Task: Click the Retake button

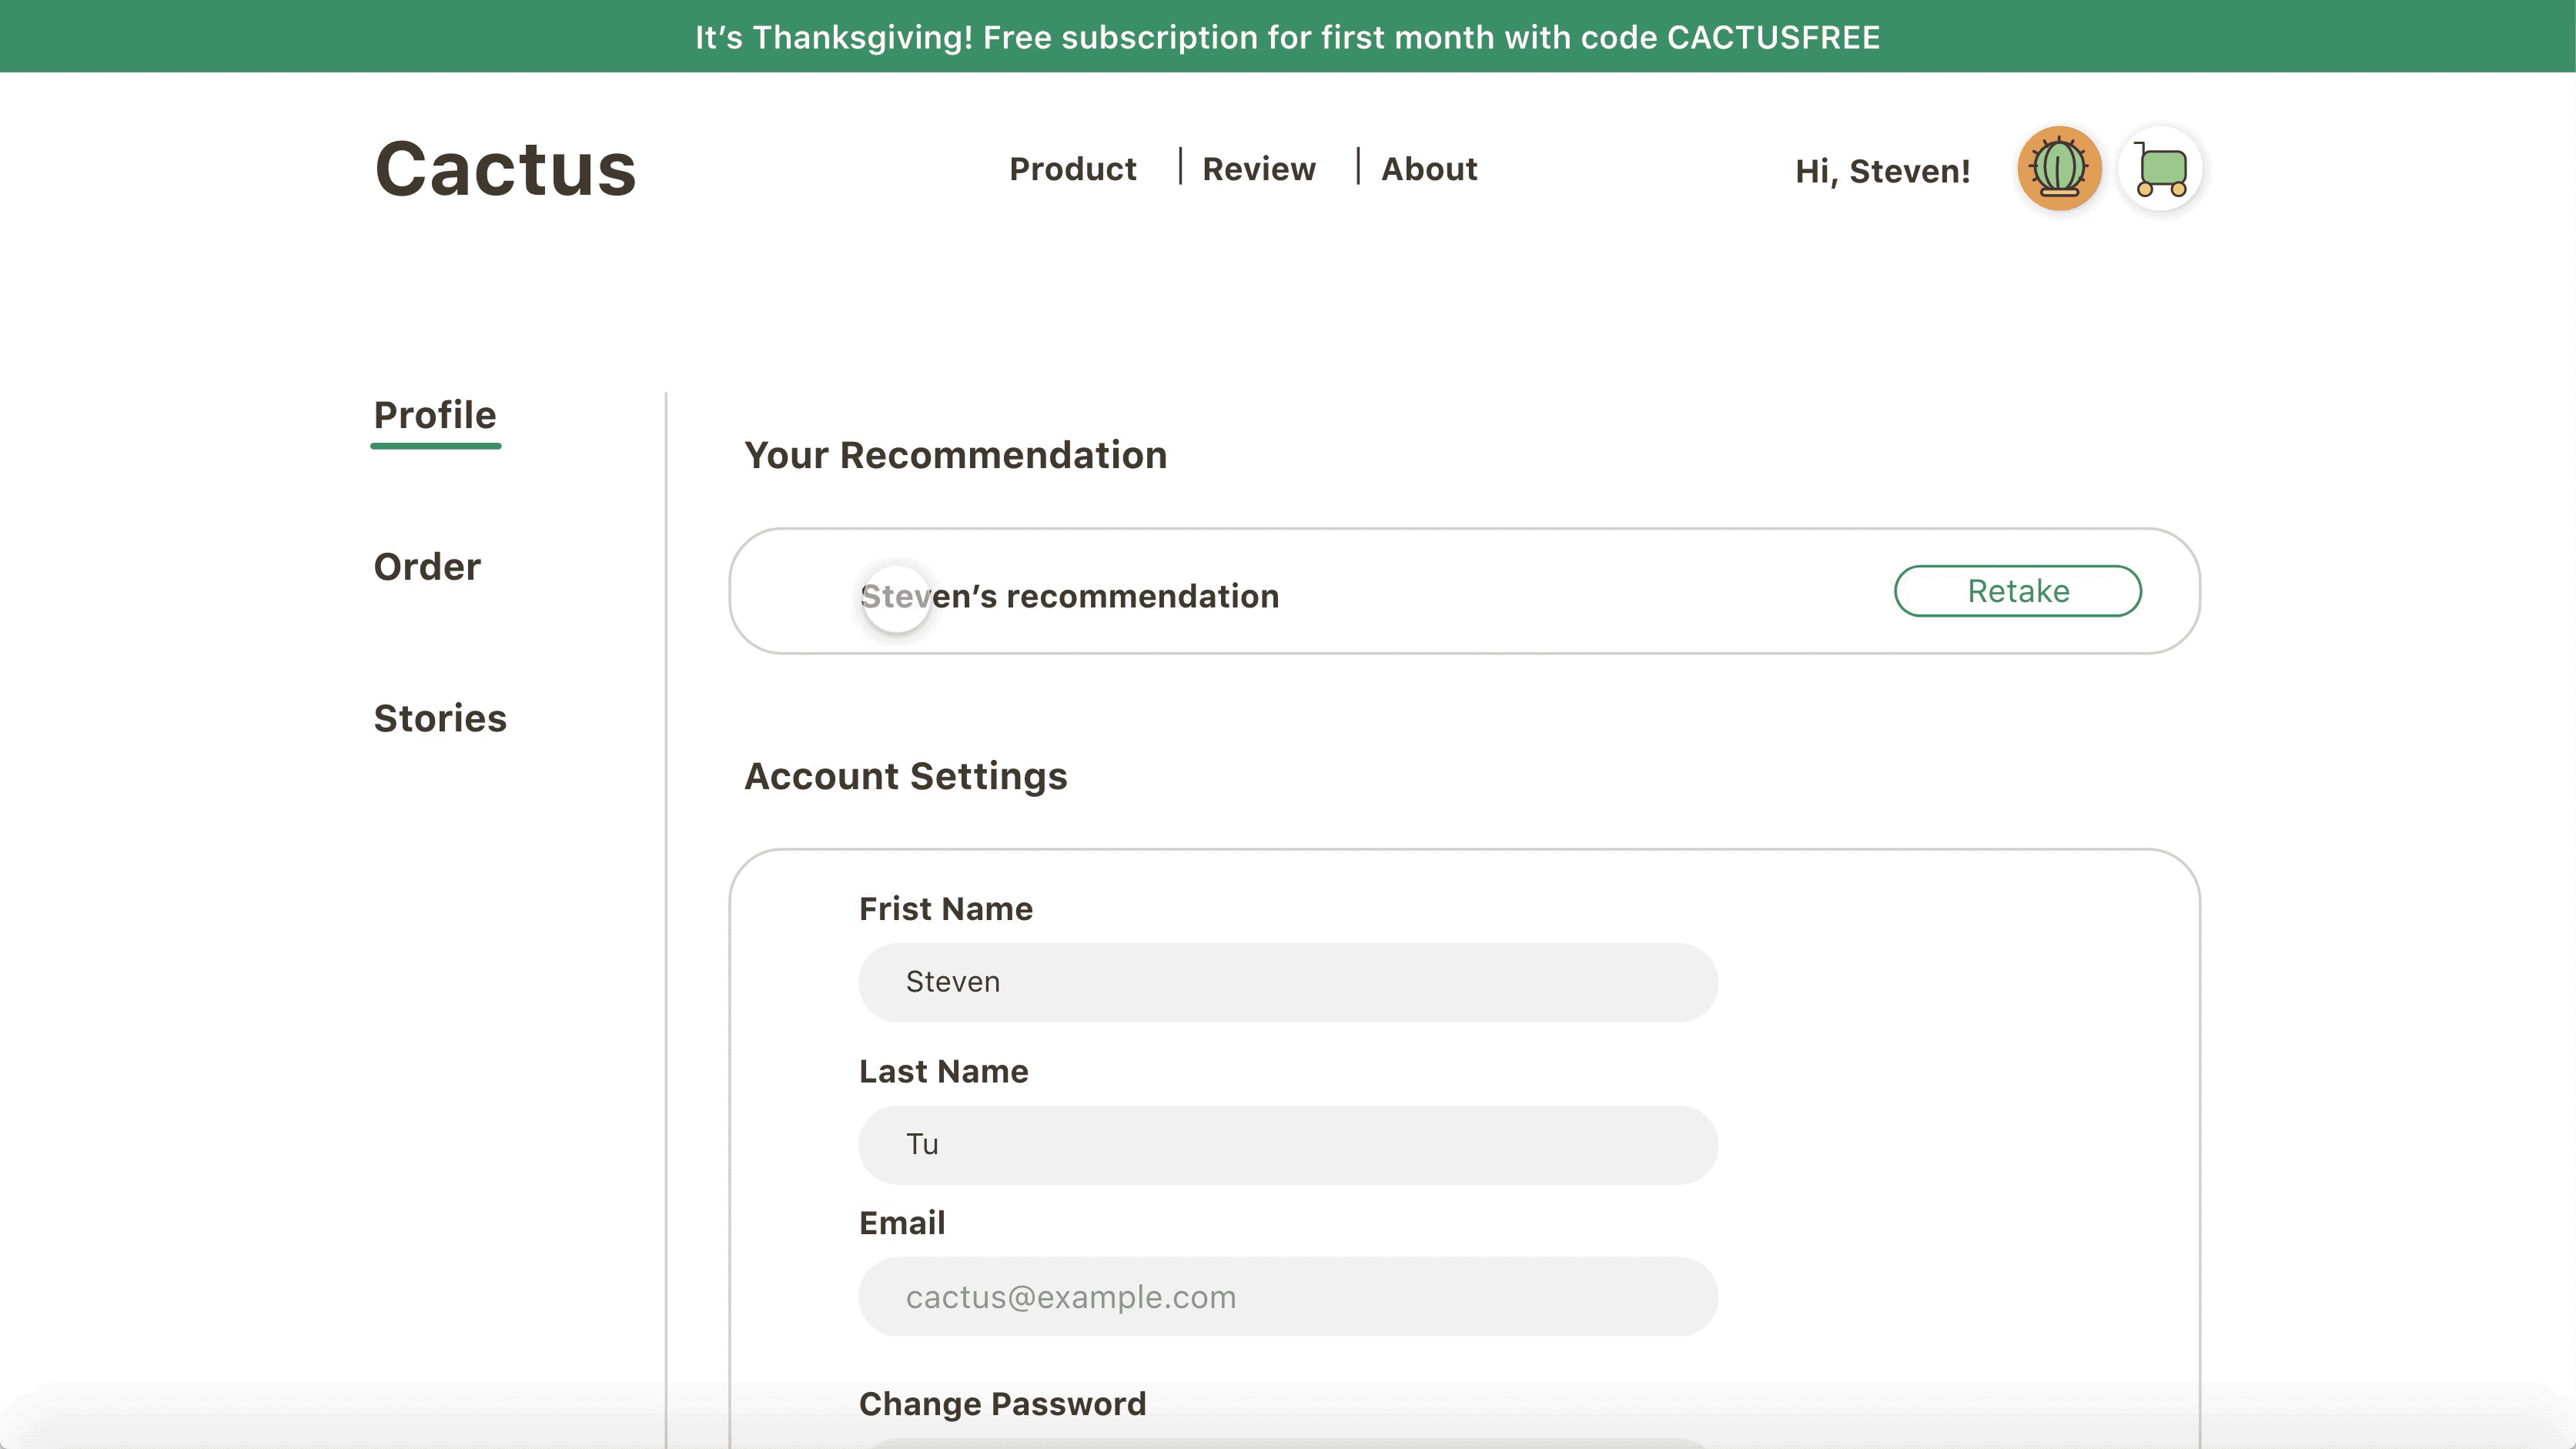Action: point(2018,591)
